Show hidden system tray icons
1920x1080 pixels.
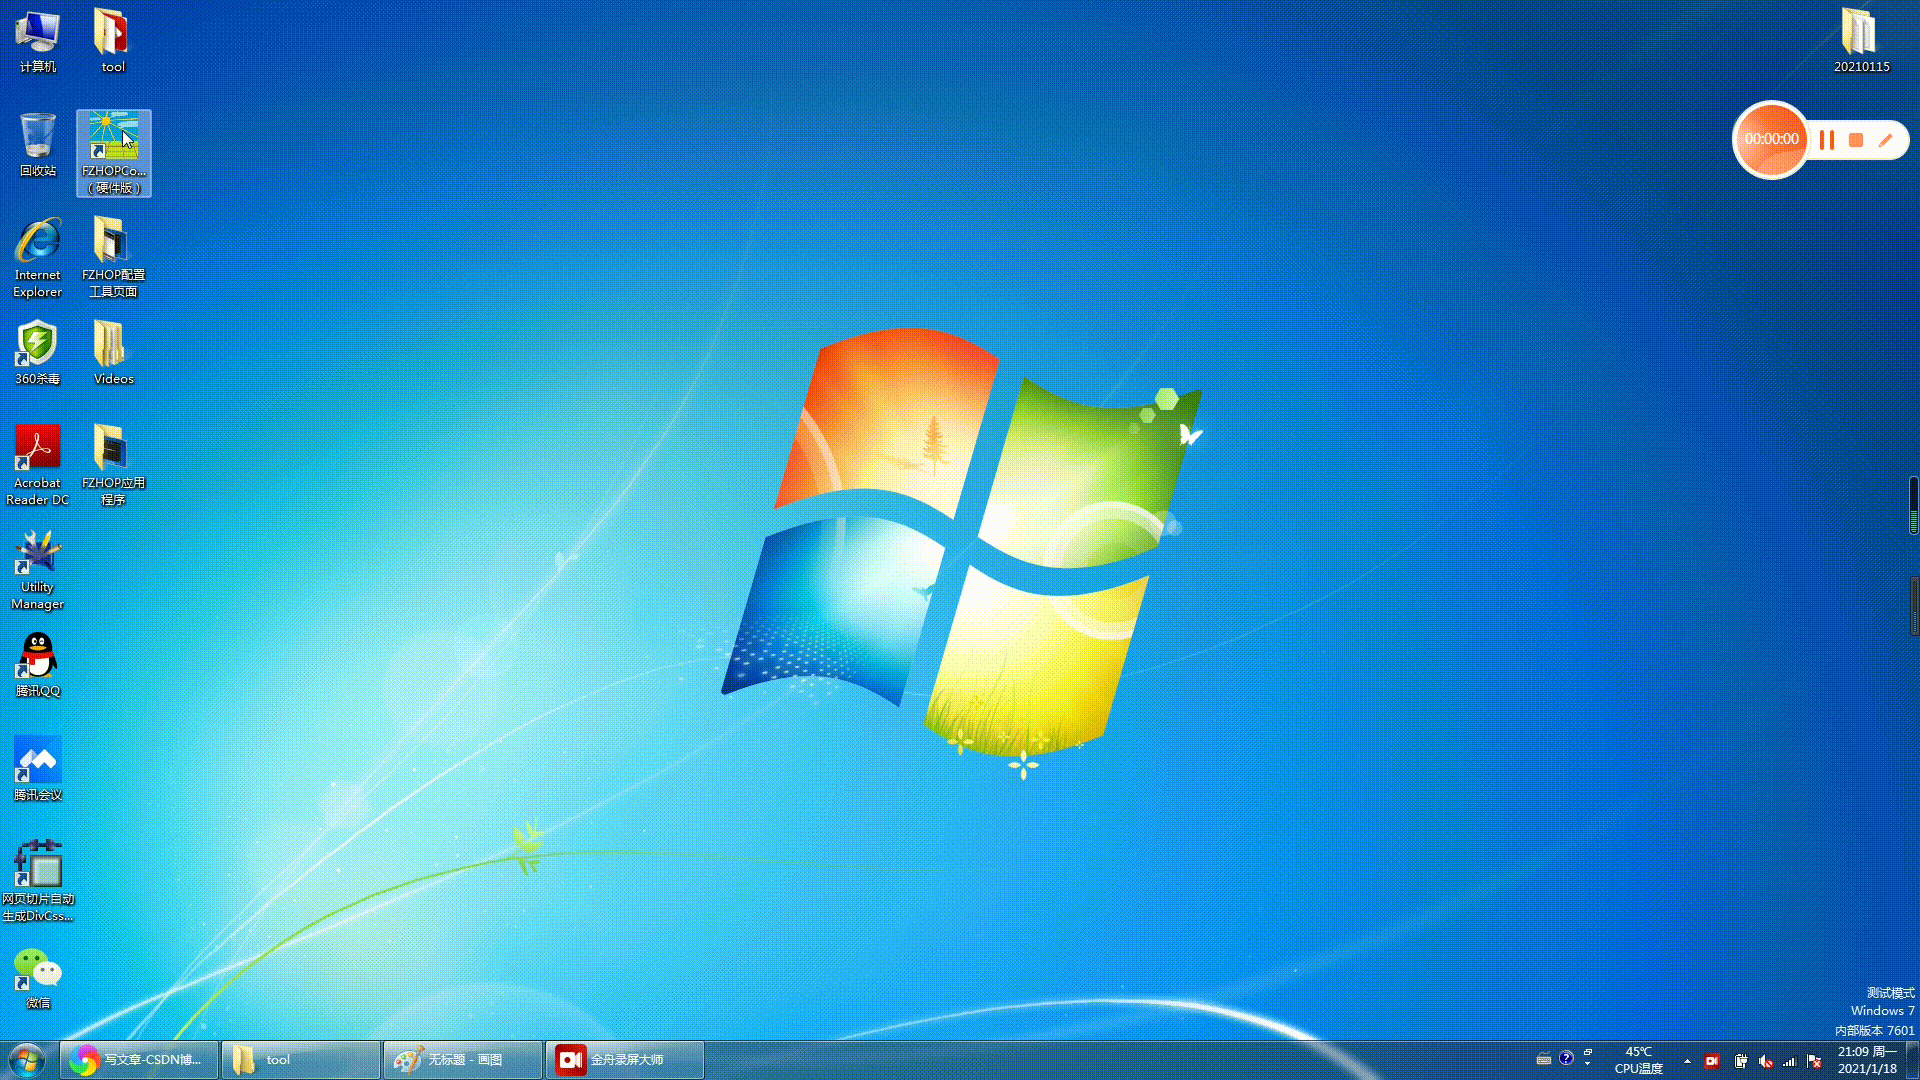click(1687, 1061)
